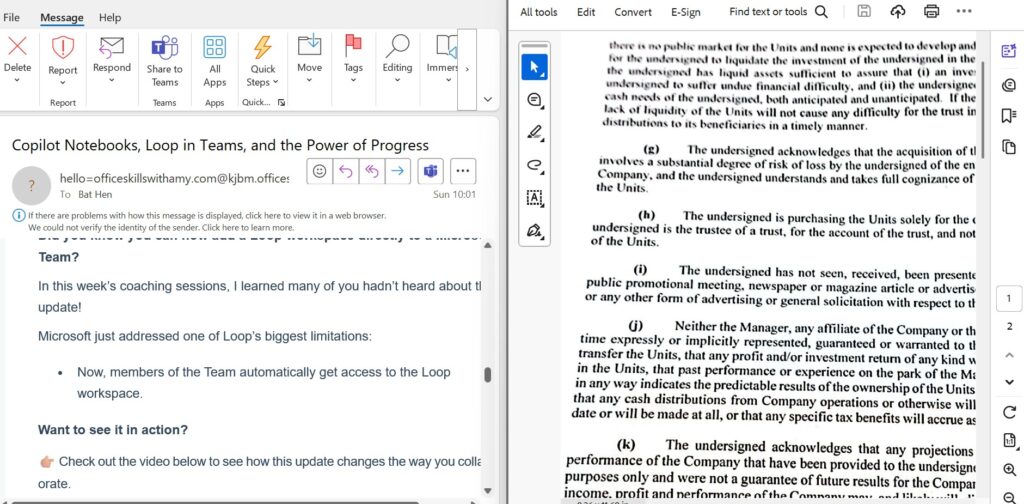This screenshot has width=1024, height=504.
Task: Expand the Report dropdown arrow
Action: 63,83
